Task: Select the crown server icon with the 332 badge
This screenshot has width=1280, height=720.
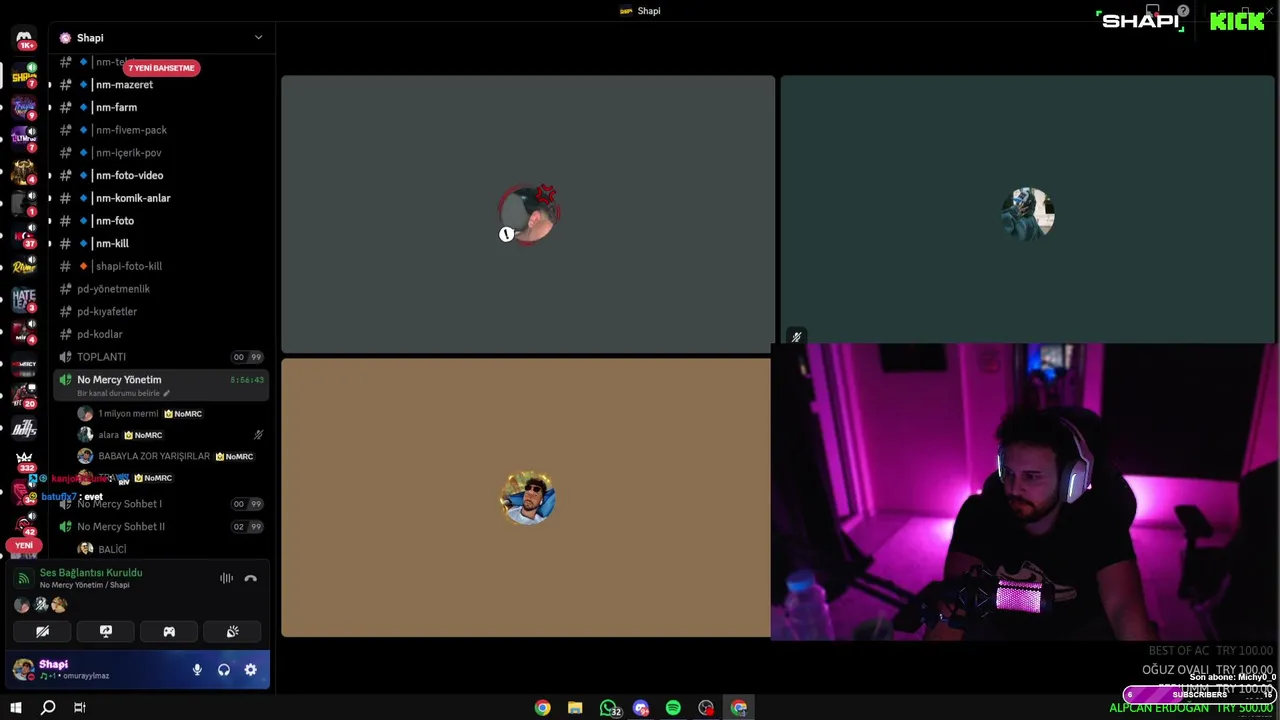Action: 24,460
